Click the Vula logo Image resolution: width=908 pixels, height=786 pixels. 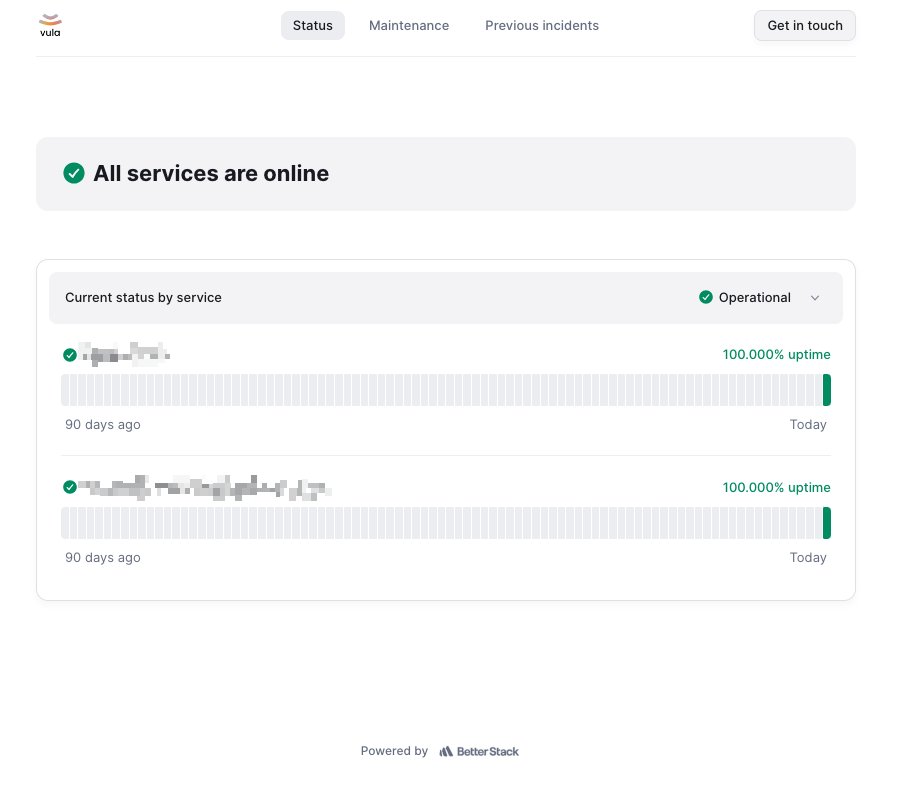(x=50, y=25)
